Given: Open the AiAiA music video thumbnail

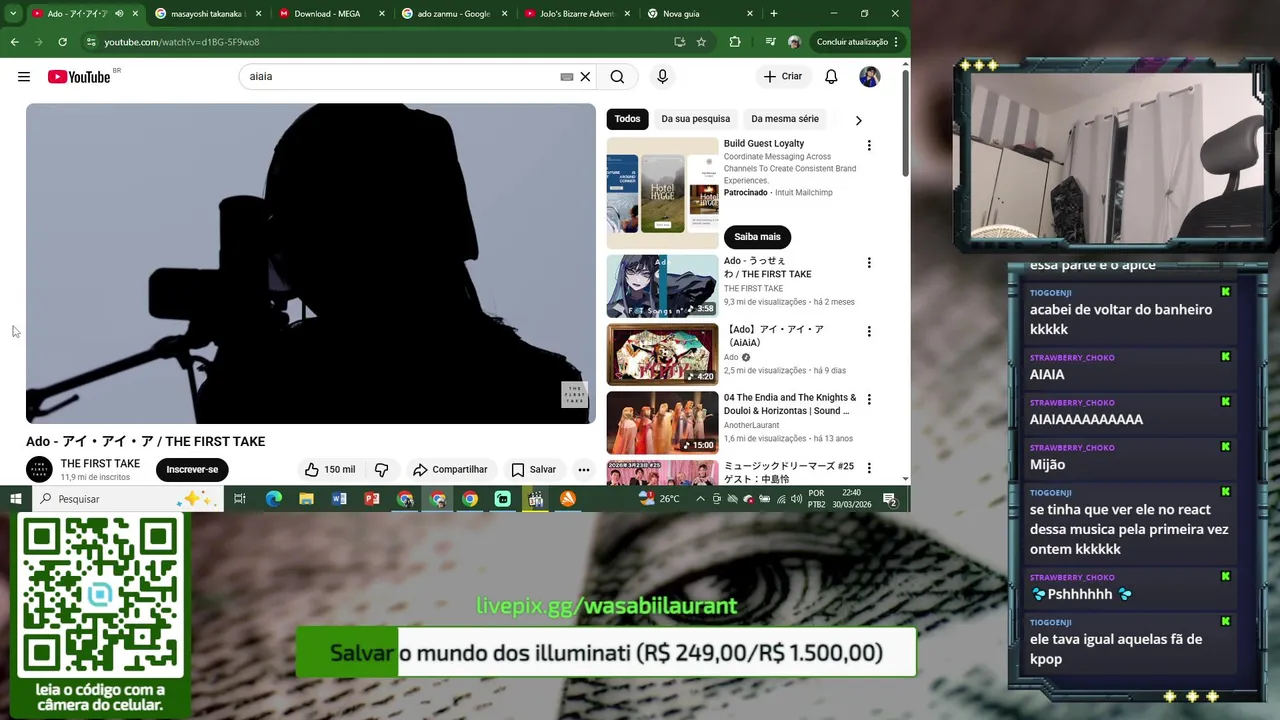Looking at the screenshot, I should (x=662, y=354).
